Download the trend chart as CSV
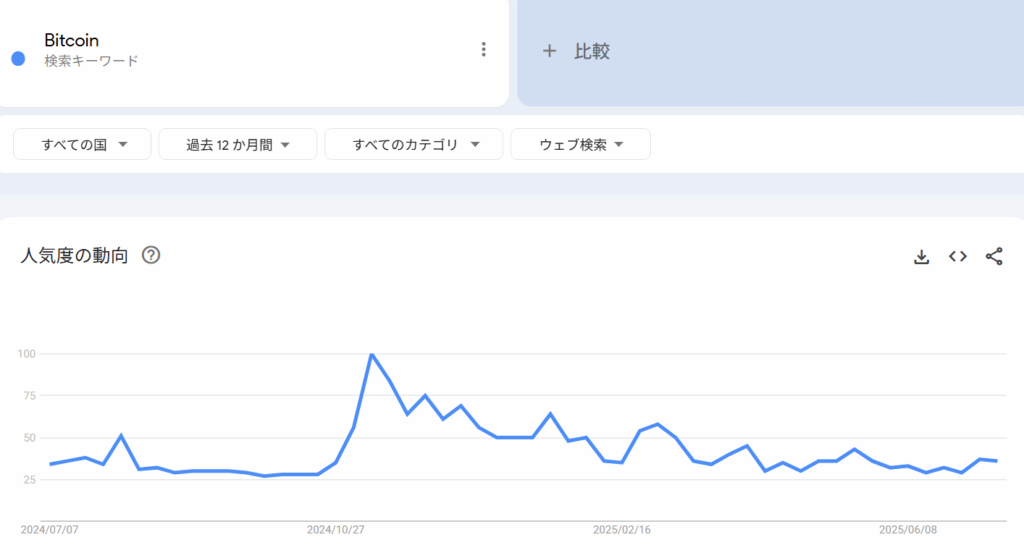The image size is (1024, 553). click(921, 257)
